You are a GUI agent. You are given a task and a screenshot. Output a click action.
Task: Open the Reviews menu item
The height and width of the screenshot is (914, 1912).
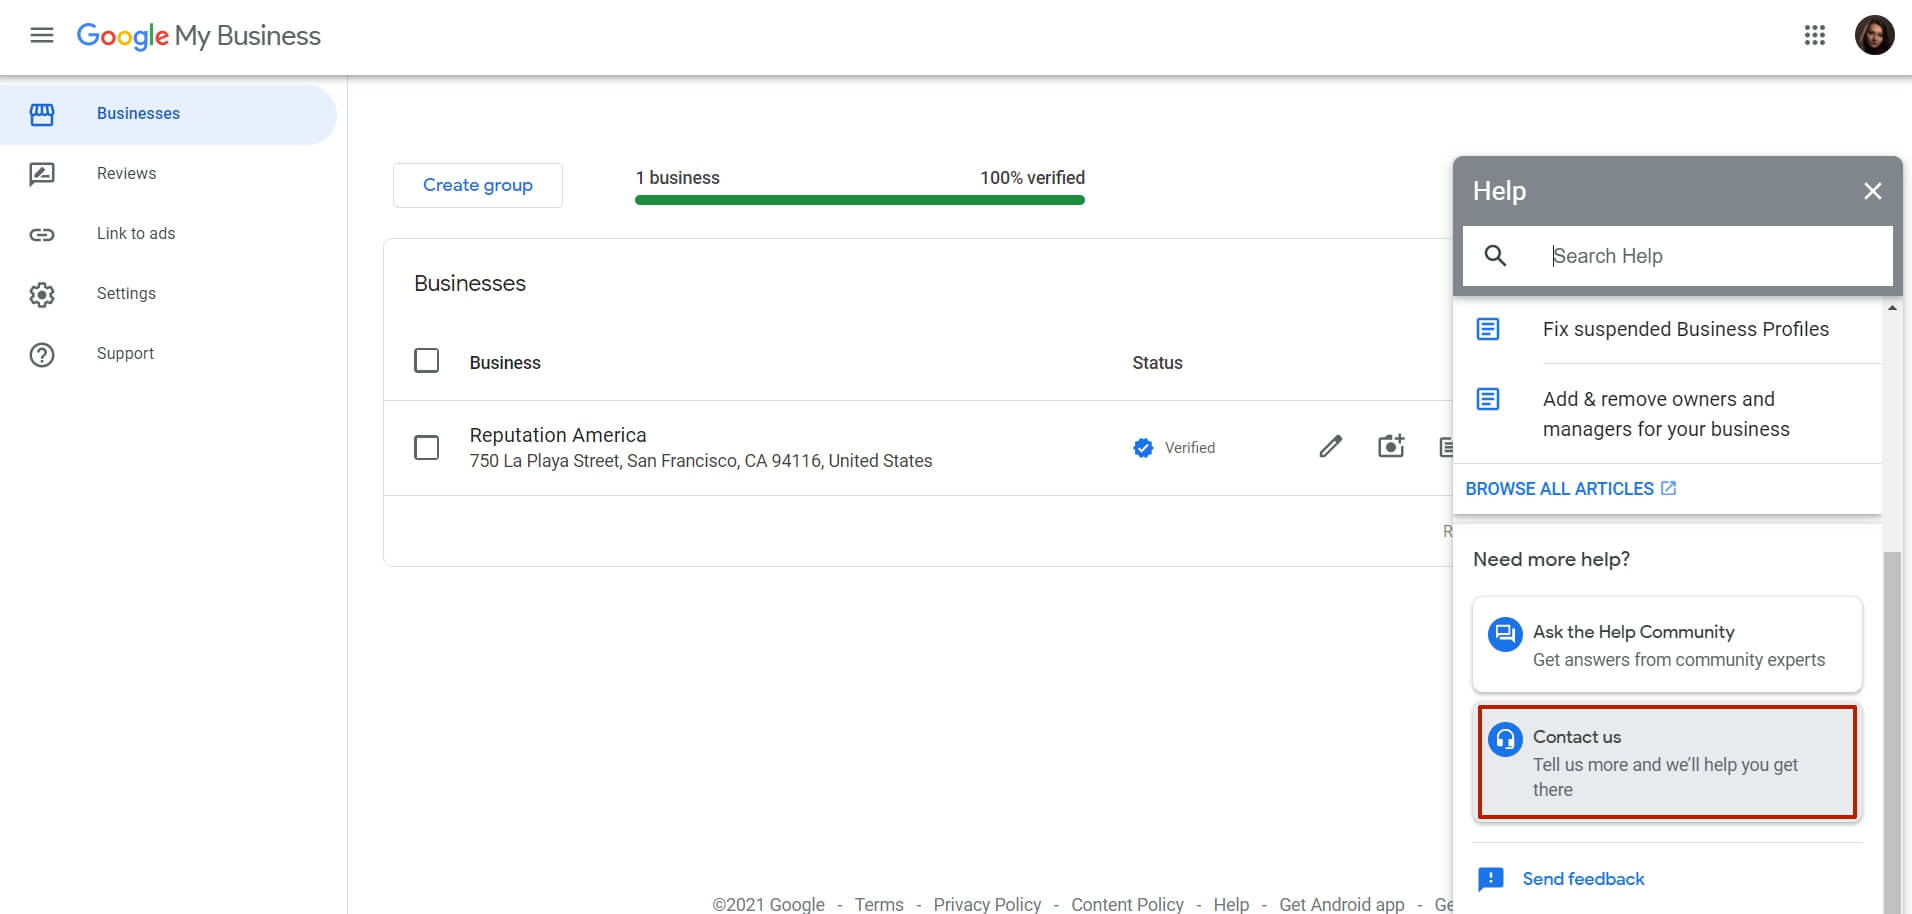(x=168, y=174)
